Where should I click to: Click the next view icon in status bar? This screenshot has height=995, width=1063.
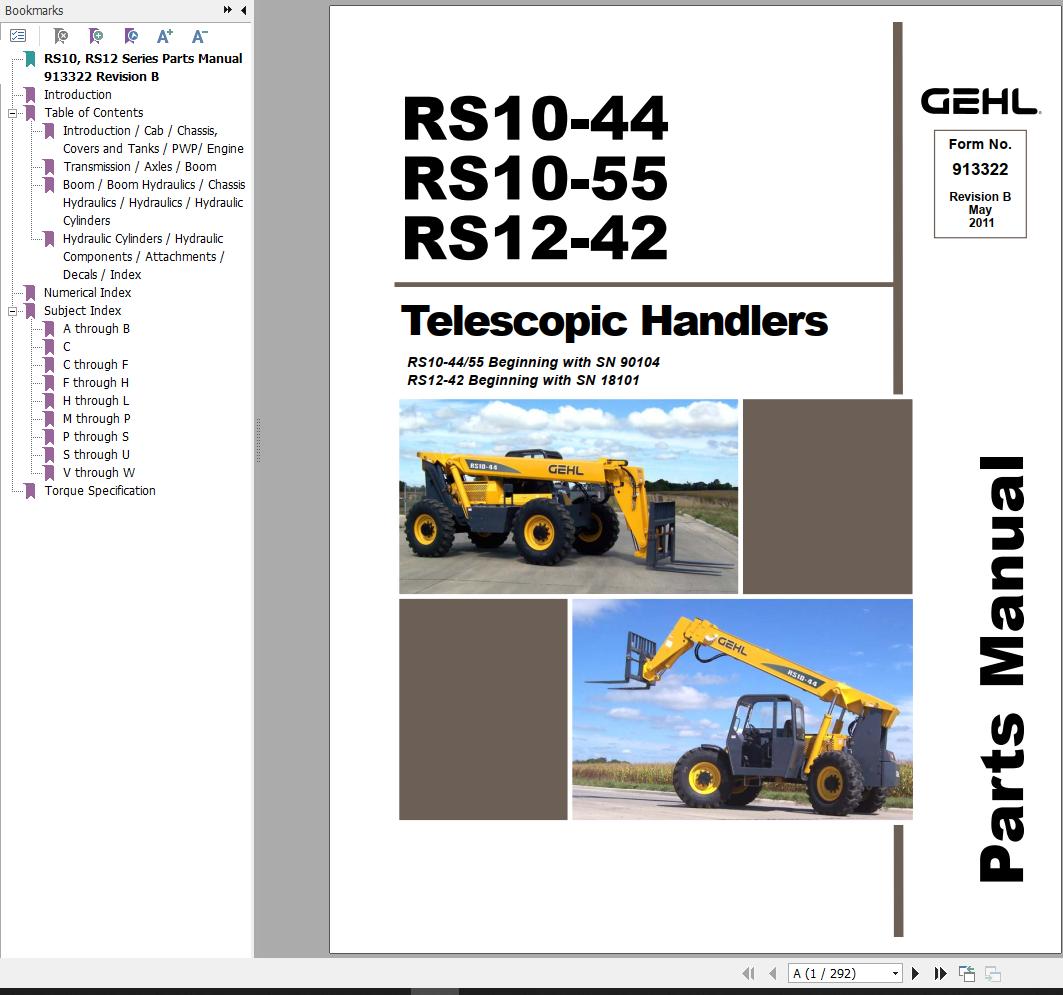coord(993,973)
